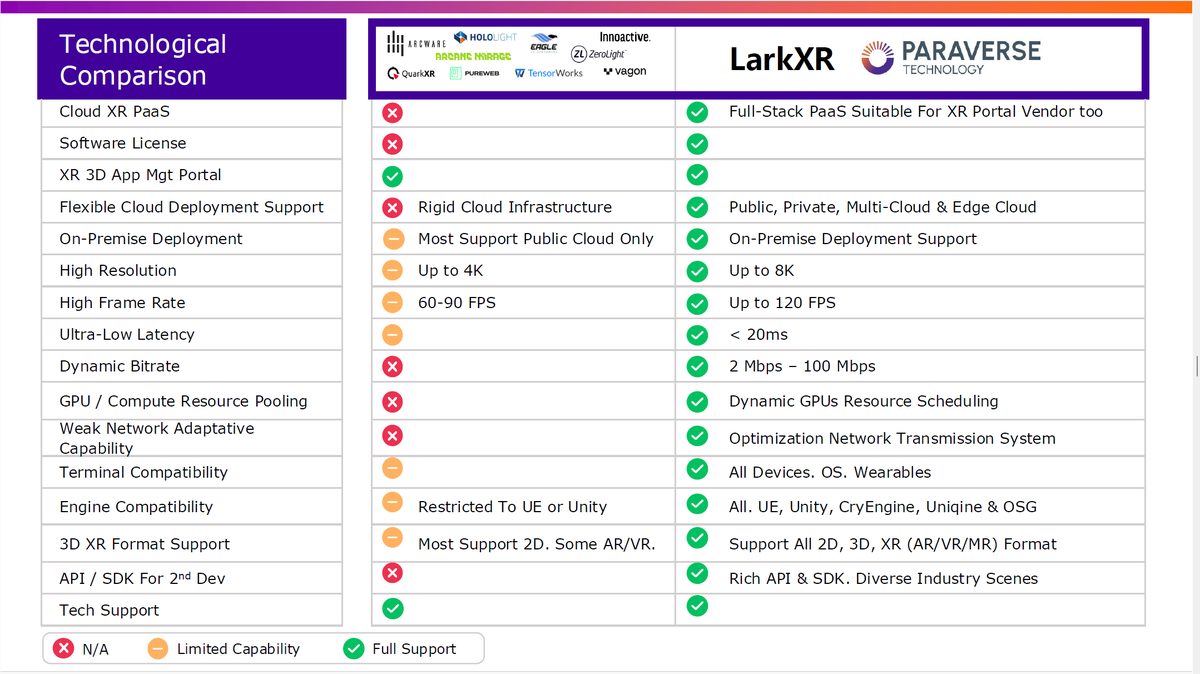
Task: Click the Eagle logo
Action: click(x=544, y=41)
